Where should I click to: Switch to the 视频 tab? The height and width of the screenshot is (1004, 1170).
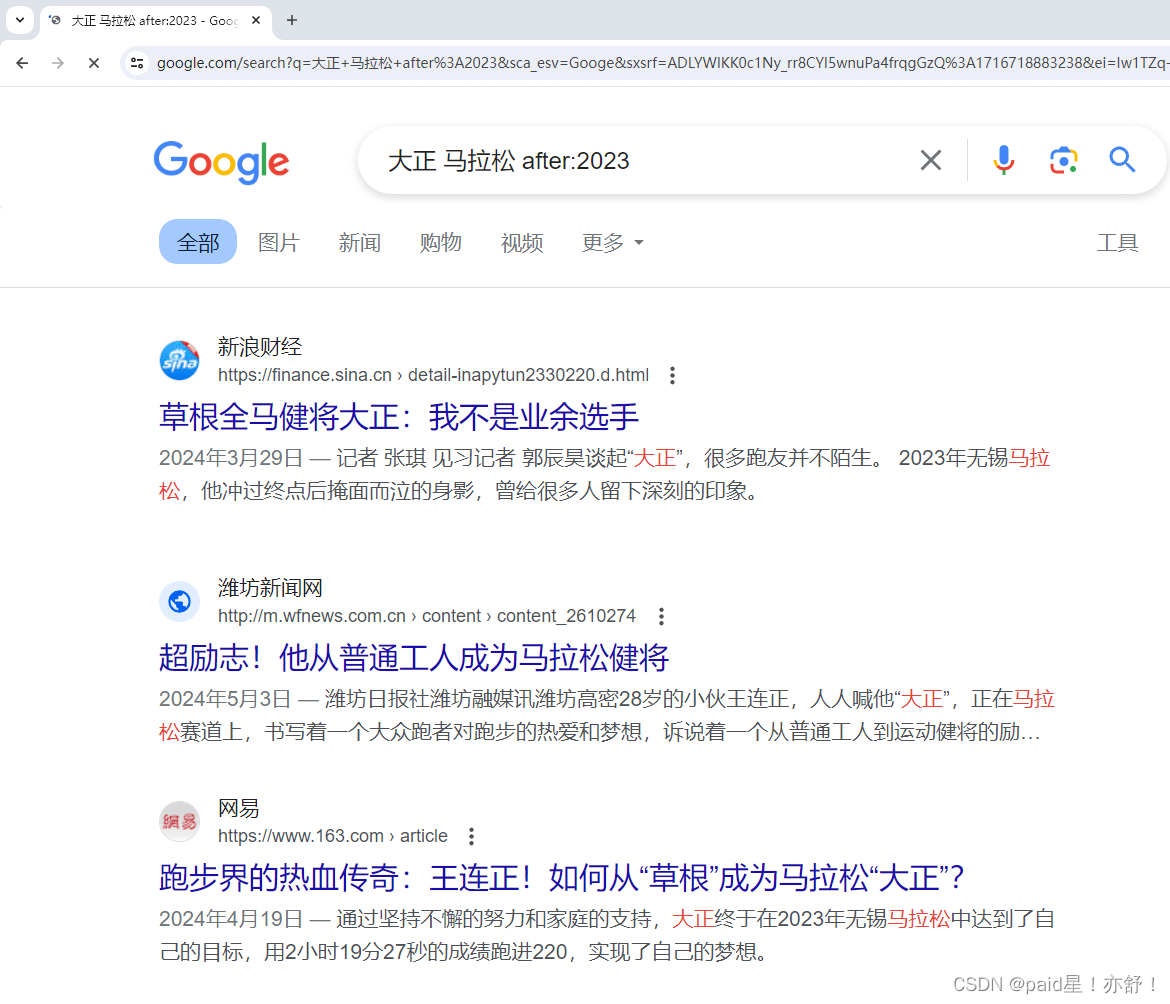click(x=522, y=242)
